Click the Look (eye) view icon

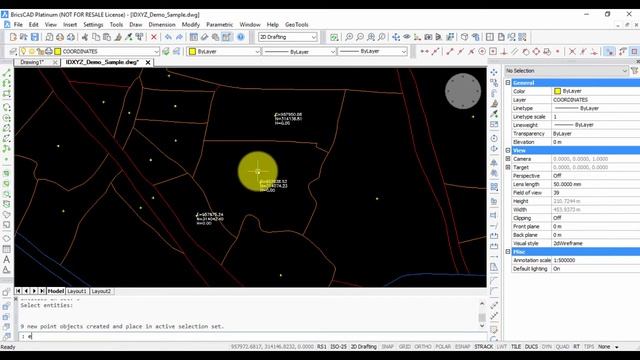[x=407, y=37]
